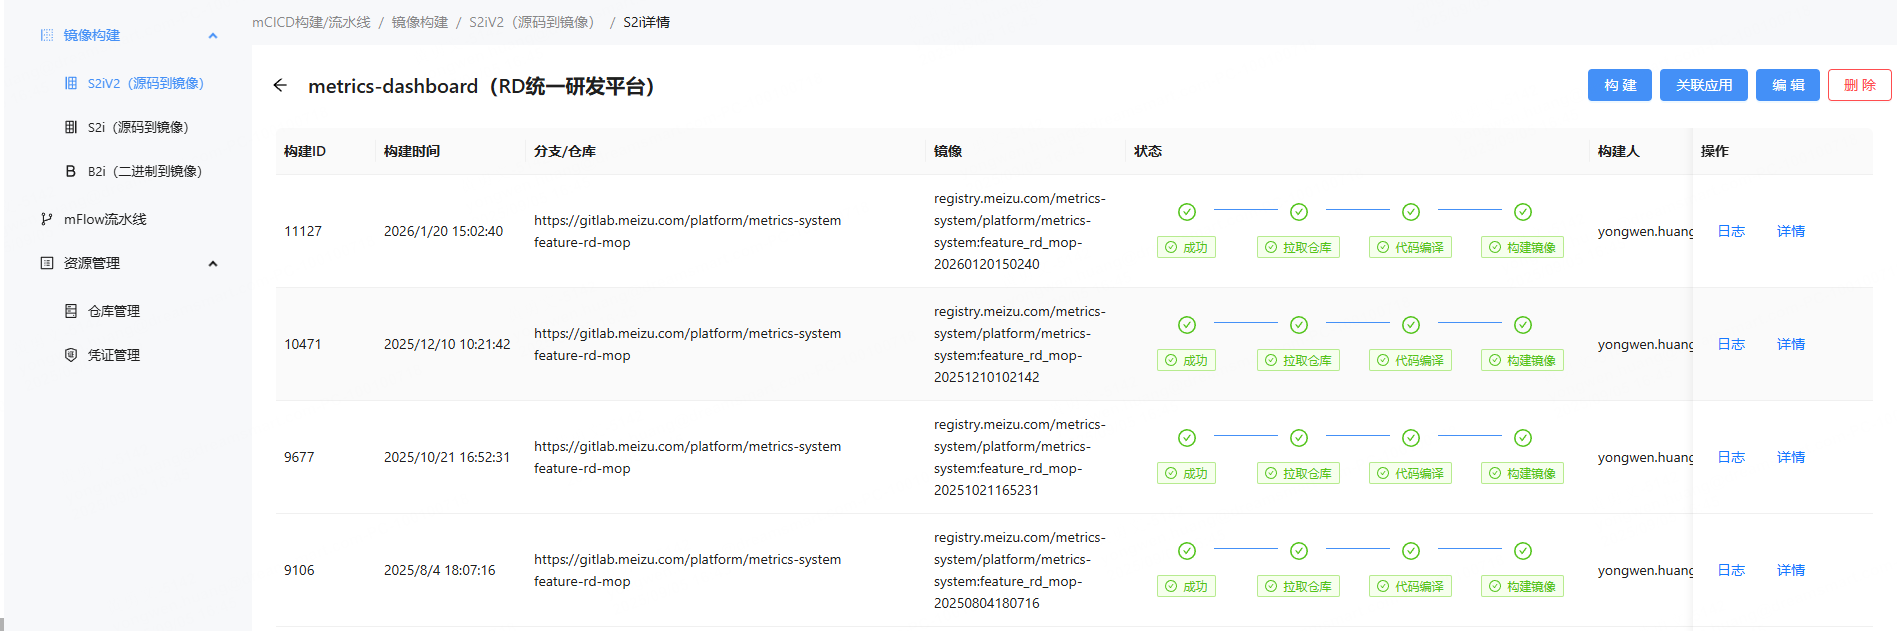
Task: Click the 镜像构建 sidebar section icon
Action: coord(47,35)
